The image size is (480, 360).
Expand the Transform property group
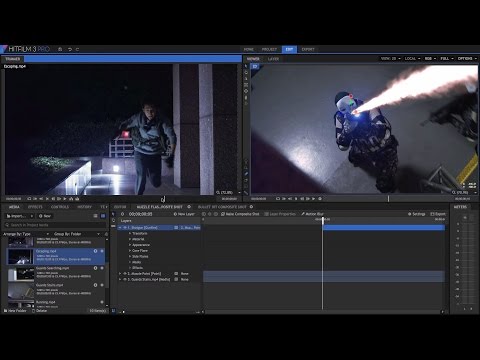tap(130, 233)
